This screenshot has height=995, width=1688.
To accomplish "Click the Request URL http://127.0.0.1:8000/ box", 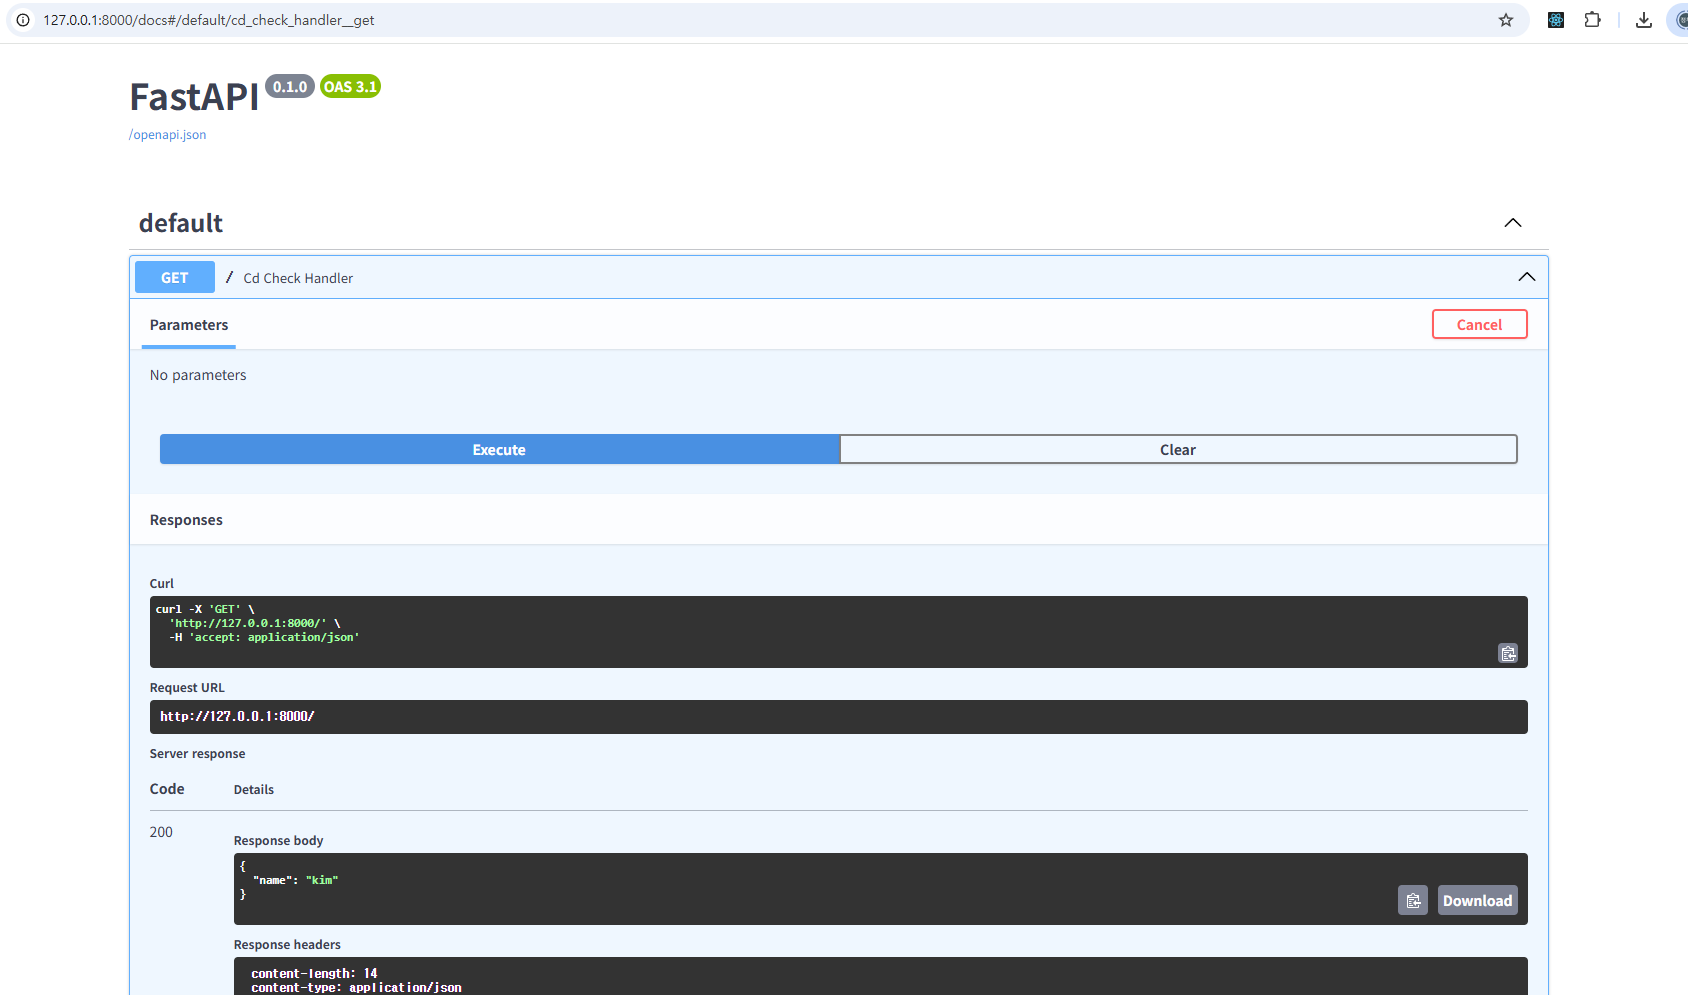I will point(839,717).
